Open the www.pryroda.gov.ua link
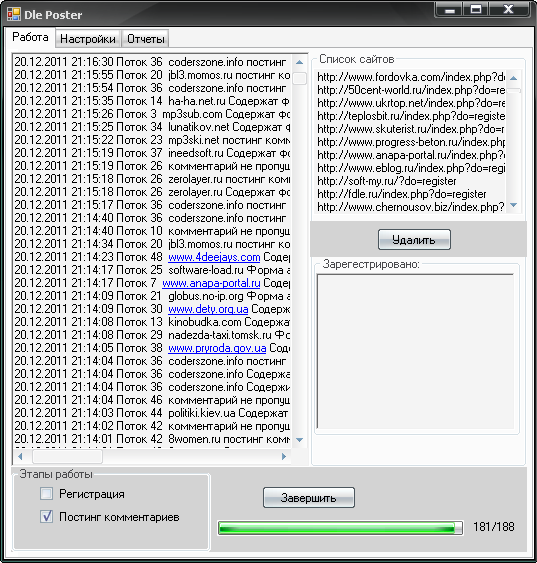The height and width of the screenshot is (563, 537). 217,348
